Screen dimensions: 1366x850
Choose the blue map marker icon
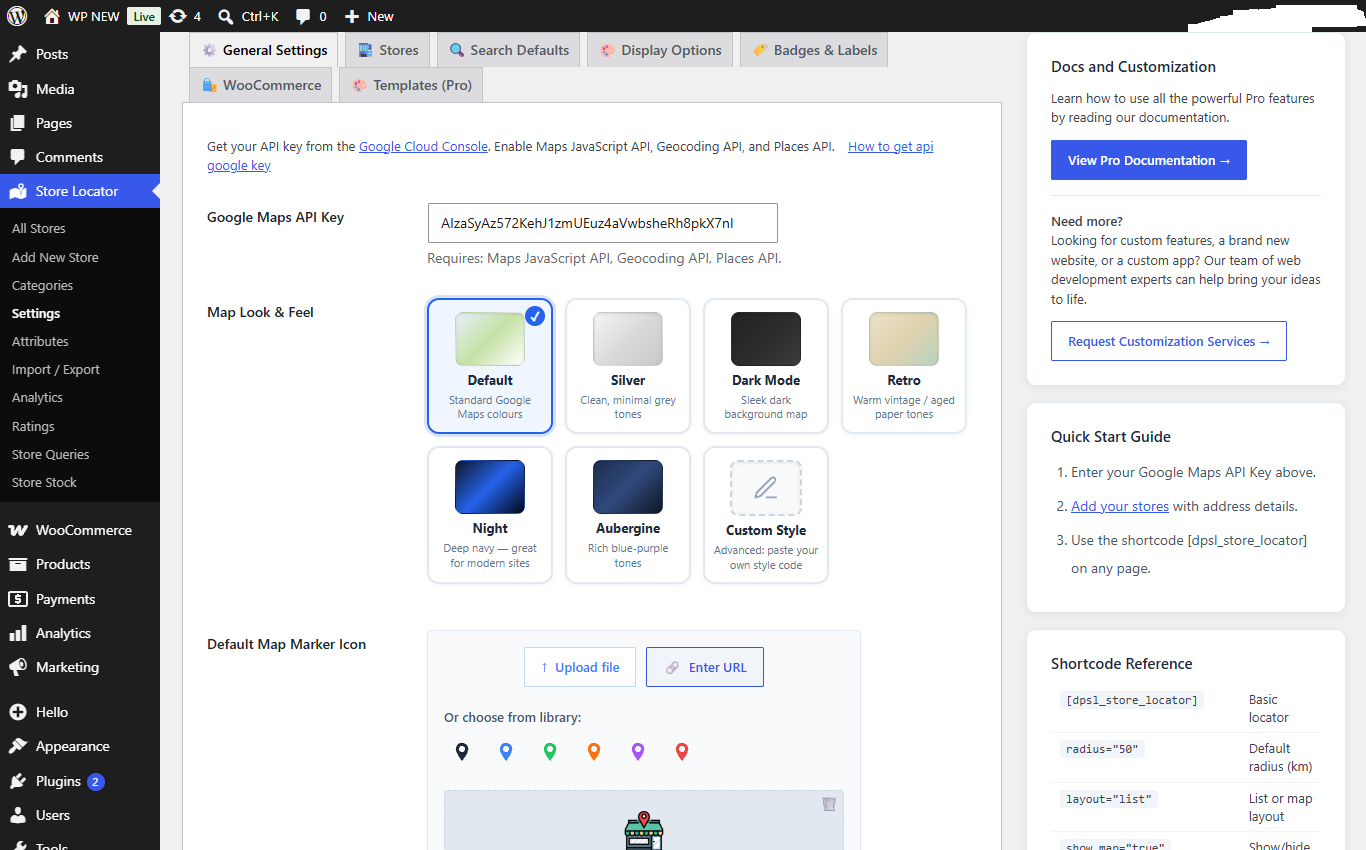click(x=506, y=751)
